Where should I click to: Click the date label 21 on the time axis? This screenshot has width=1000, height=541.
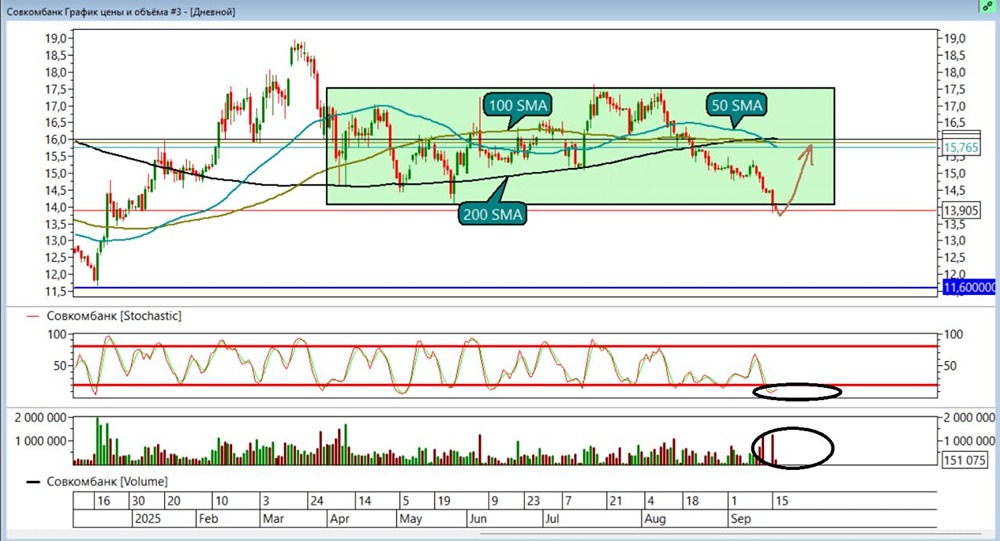pos(615,501)
